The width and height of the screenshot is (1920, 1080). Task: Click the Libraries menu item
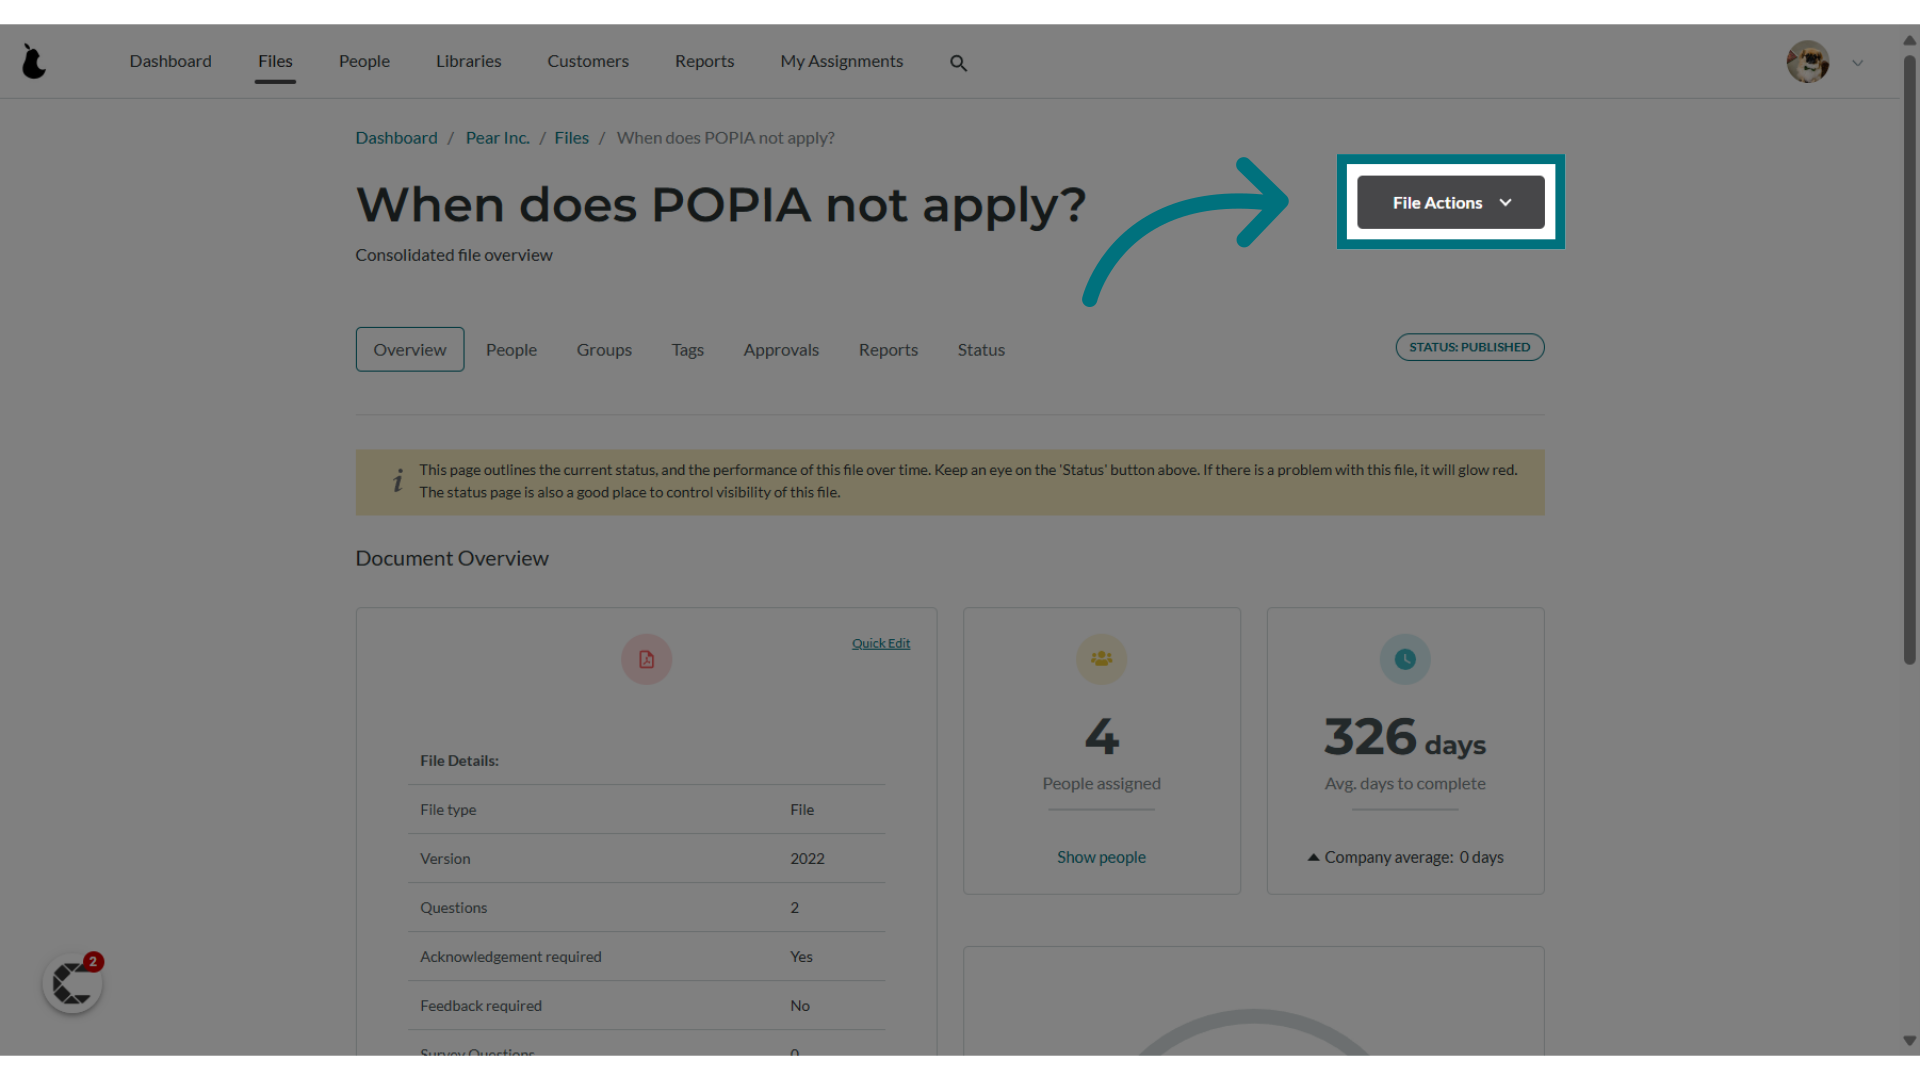468,61
